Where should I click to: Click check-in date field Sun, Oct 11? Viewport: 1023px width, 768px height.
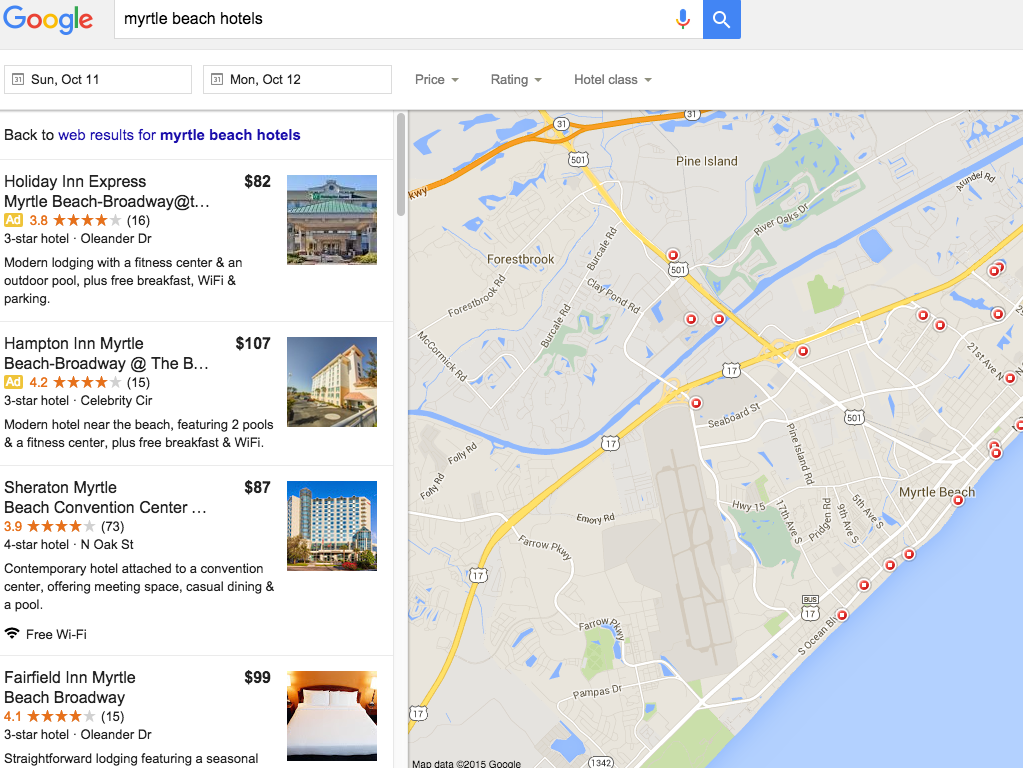[98, 80]
